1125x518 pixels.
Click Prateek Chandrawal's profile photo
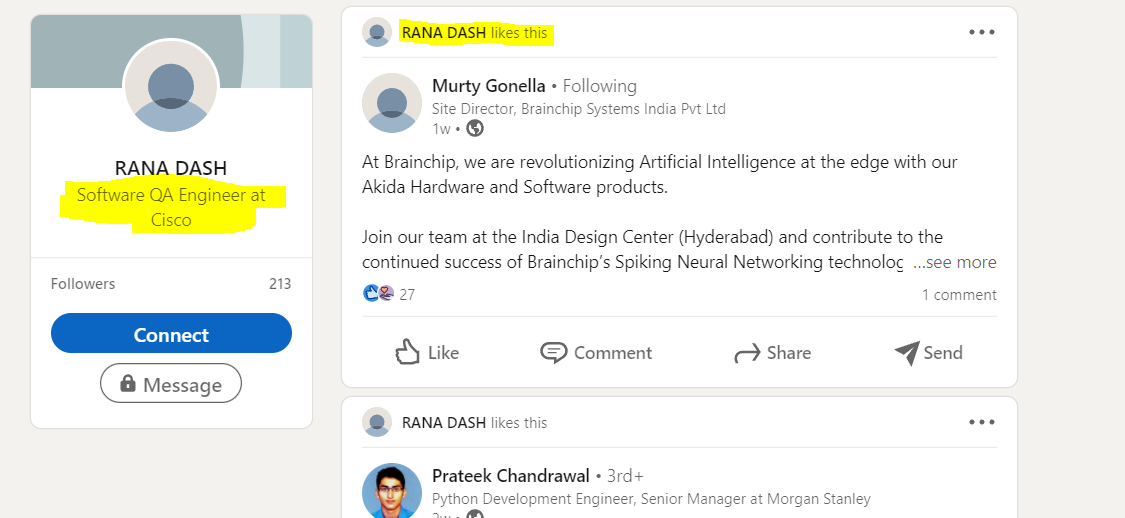tap(392, 491)
